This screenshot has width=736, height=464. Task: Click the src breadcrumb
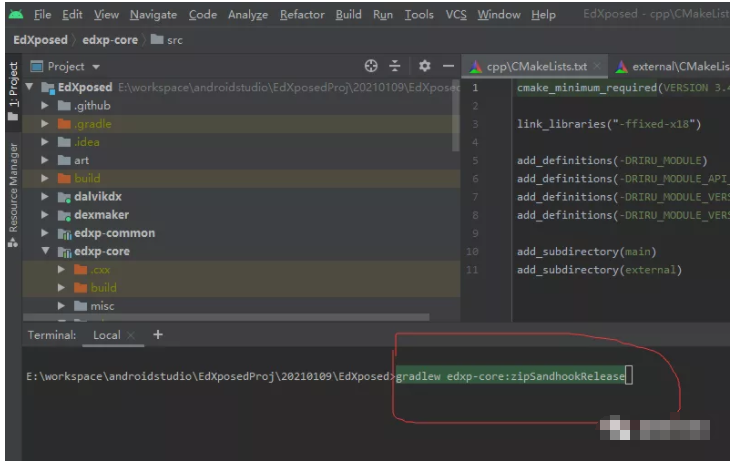pyautogui.click(x=175, y=40)
